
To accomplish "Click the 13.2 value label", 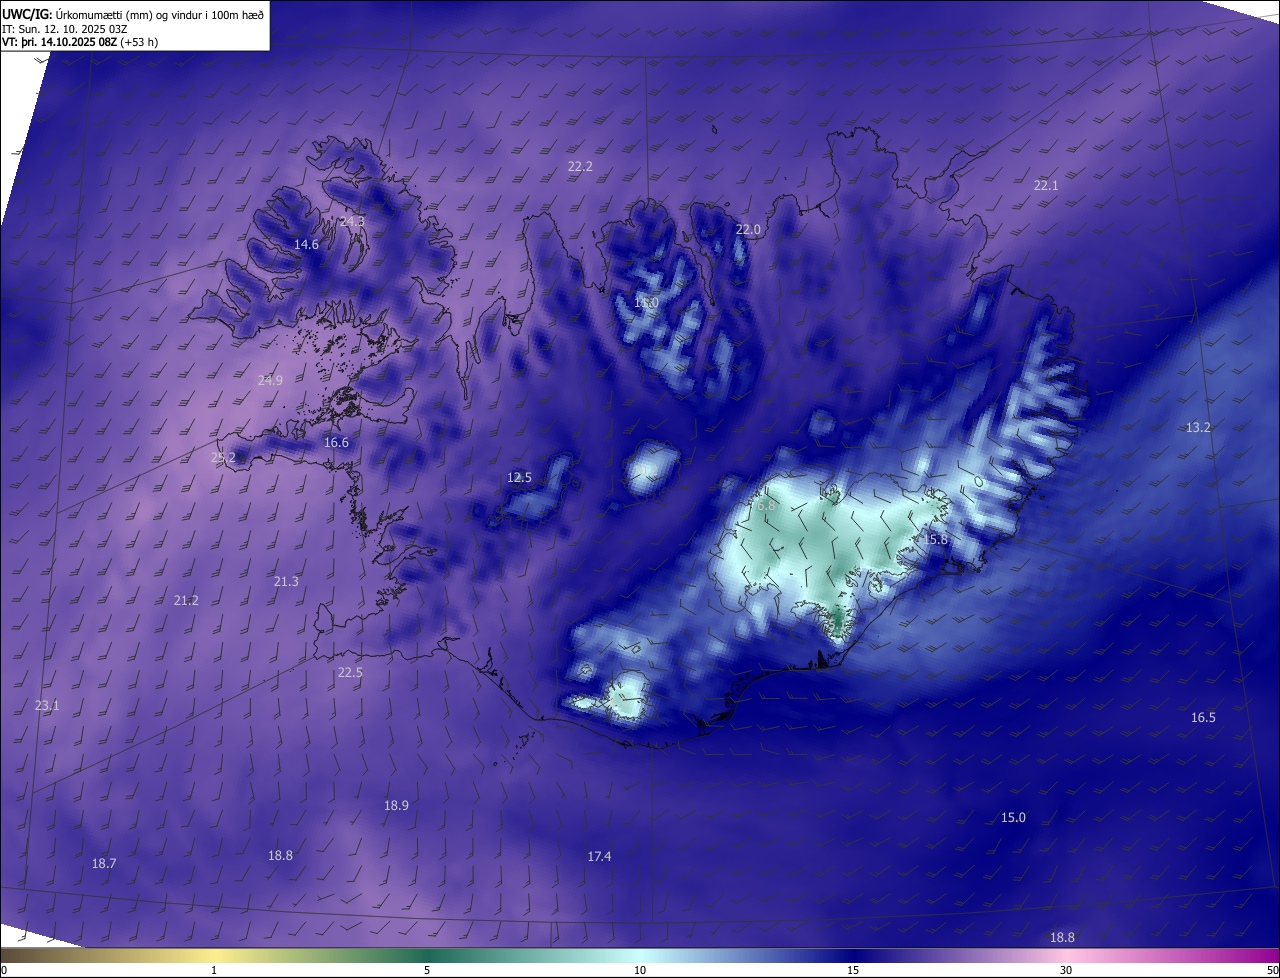I will [x=1198, y=427].
